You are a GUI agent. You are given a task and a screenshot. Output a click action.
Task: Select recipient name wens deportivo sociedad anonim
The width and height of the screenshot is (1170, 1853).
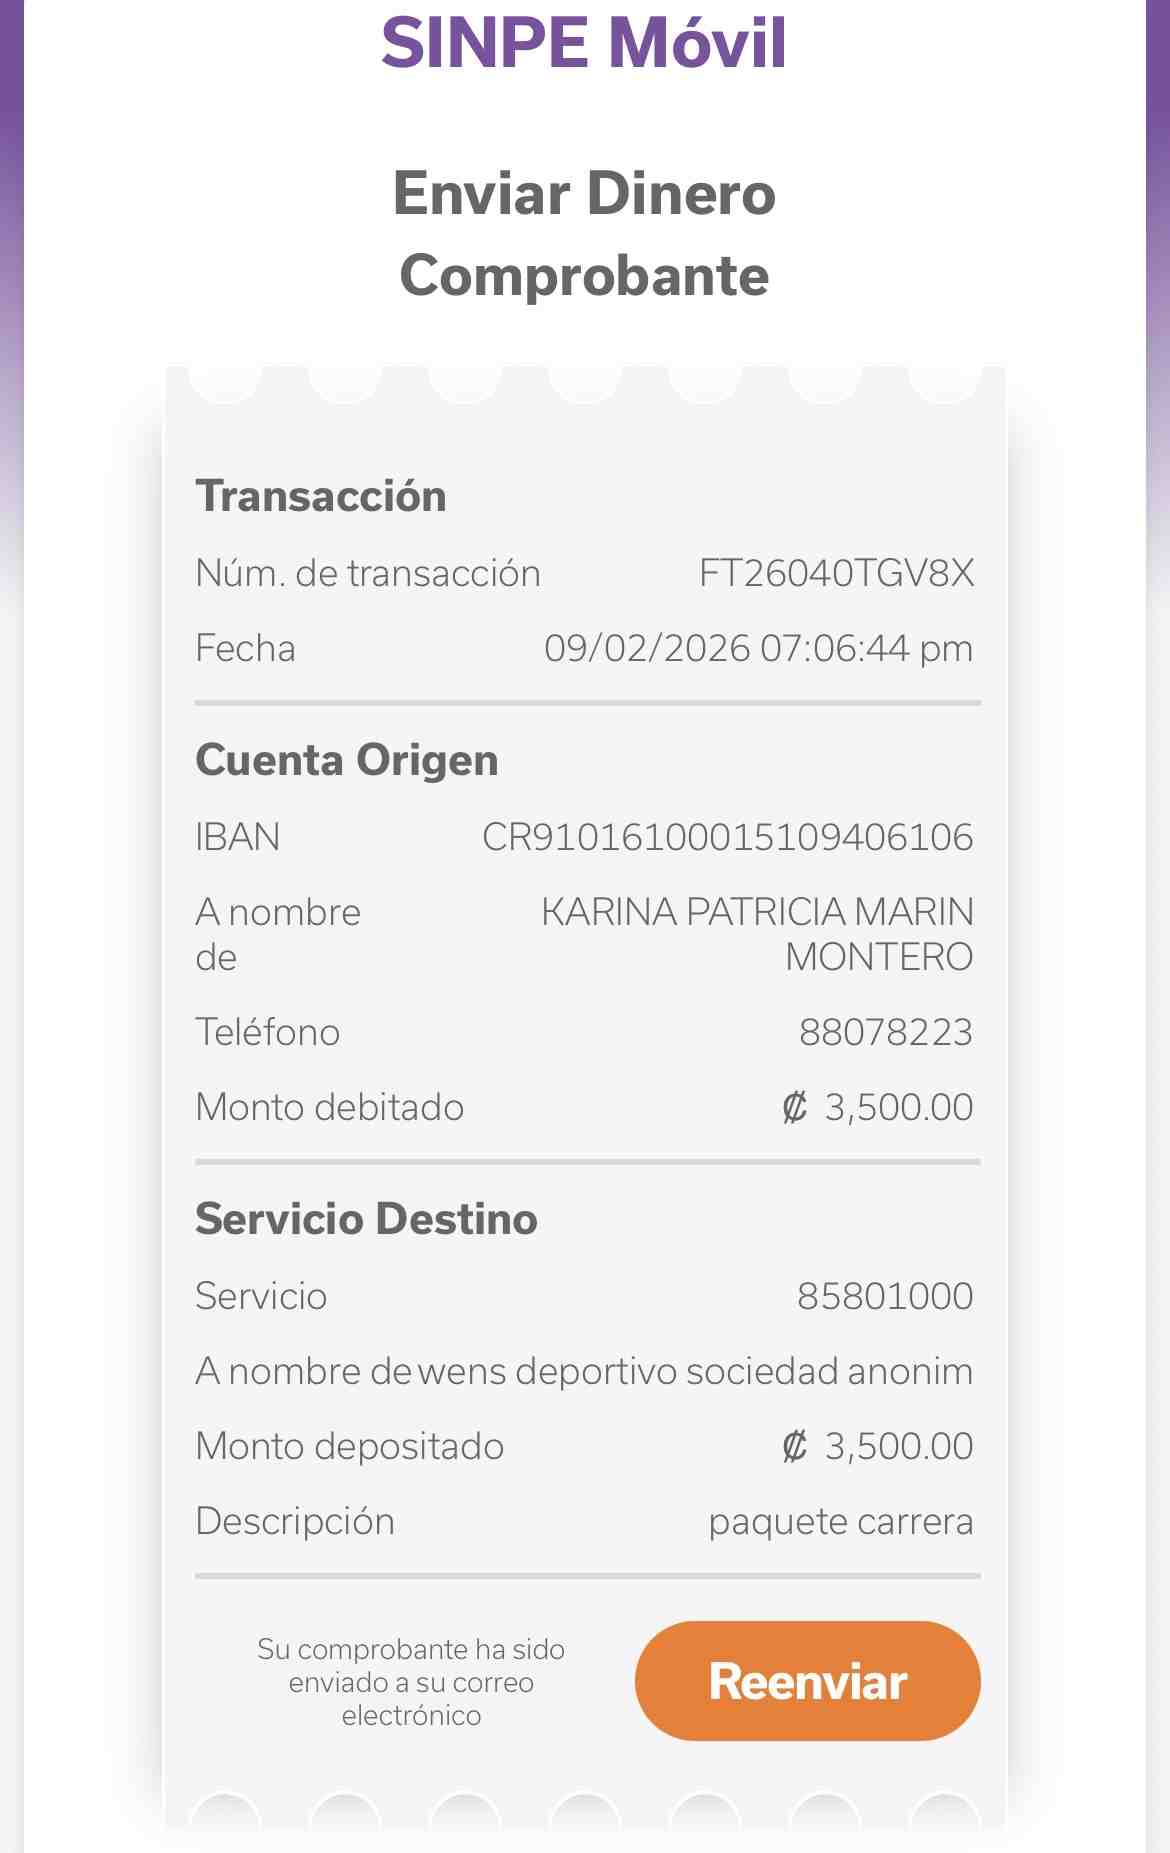click(695, 1371)
